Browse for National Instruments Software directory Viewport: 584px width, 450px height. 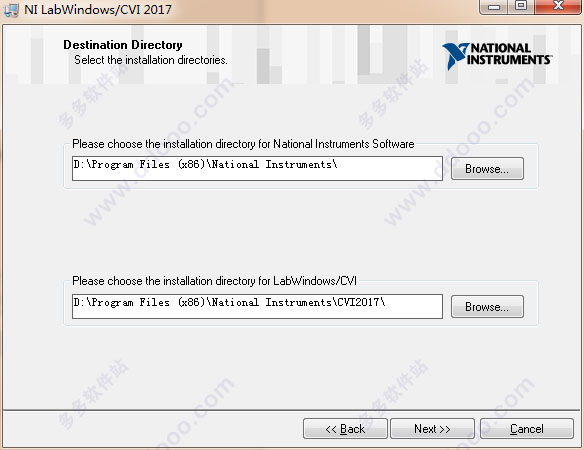click(487, 169)
